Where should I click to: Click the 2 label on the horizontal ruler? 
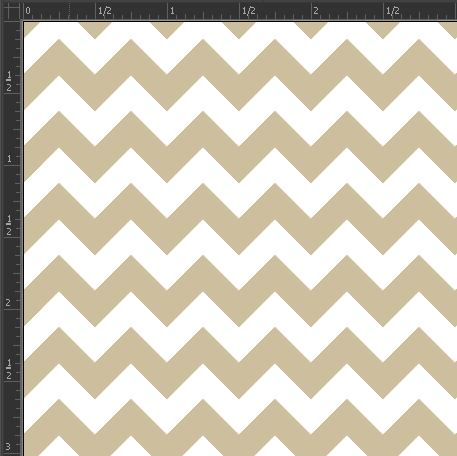(x=316, y=11)
